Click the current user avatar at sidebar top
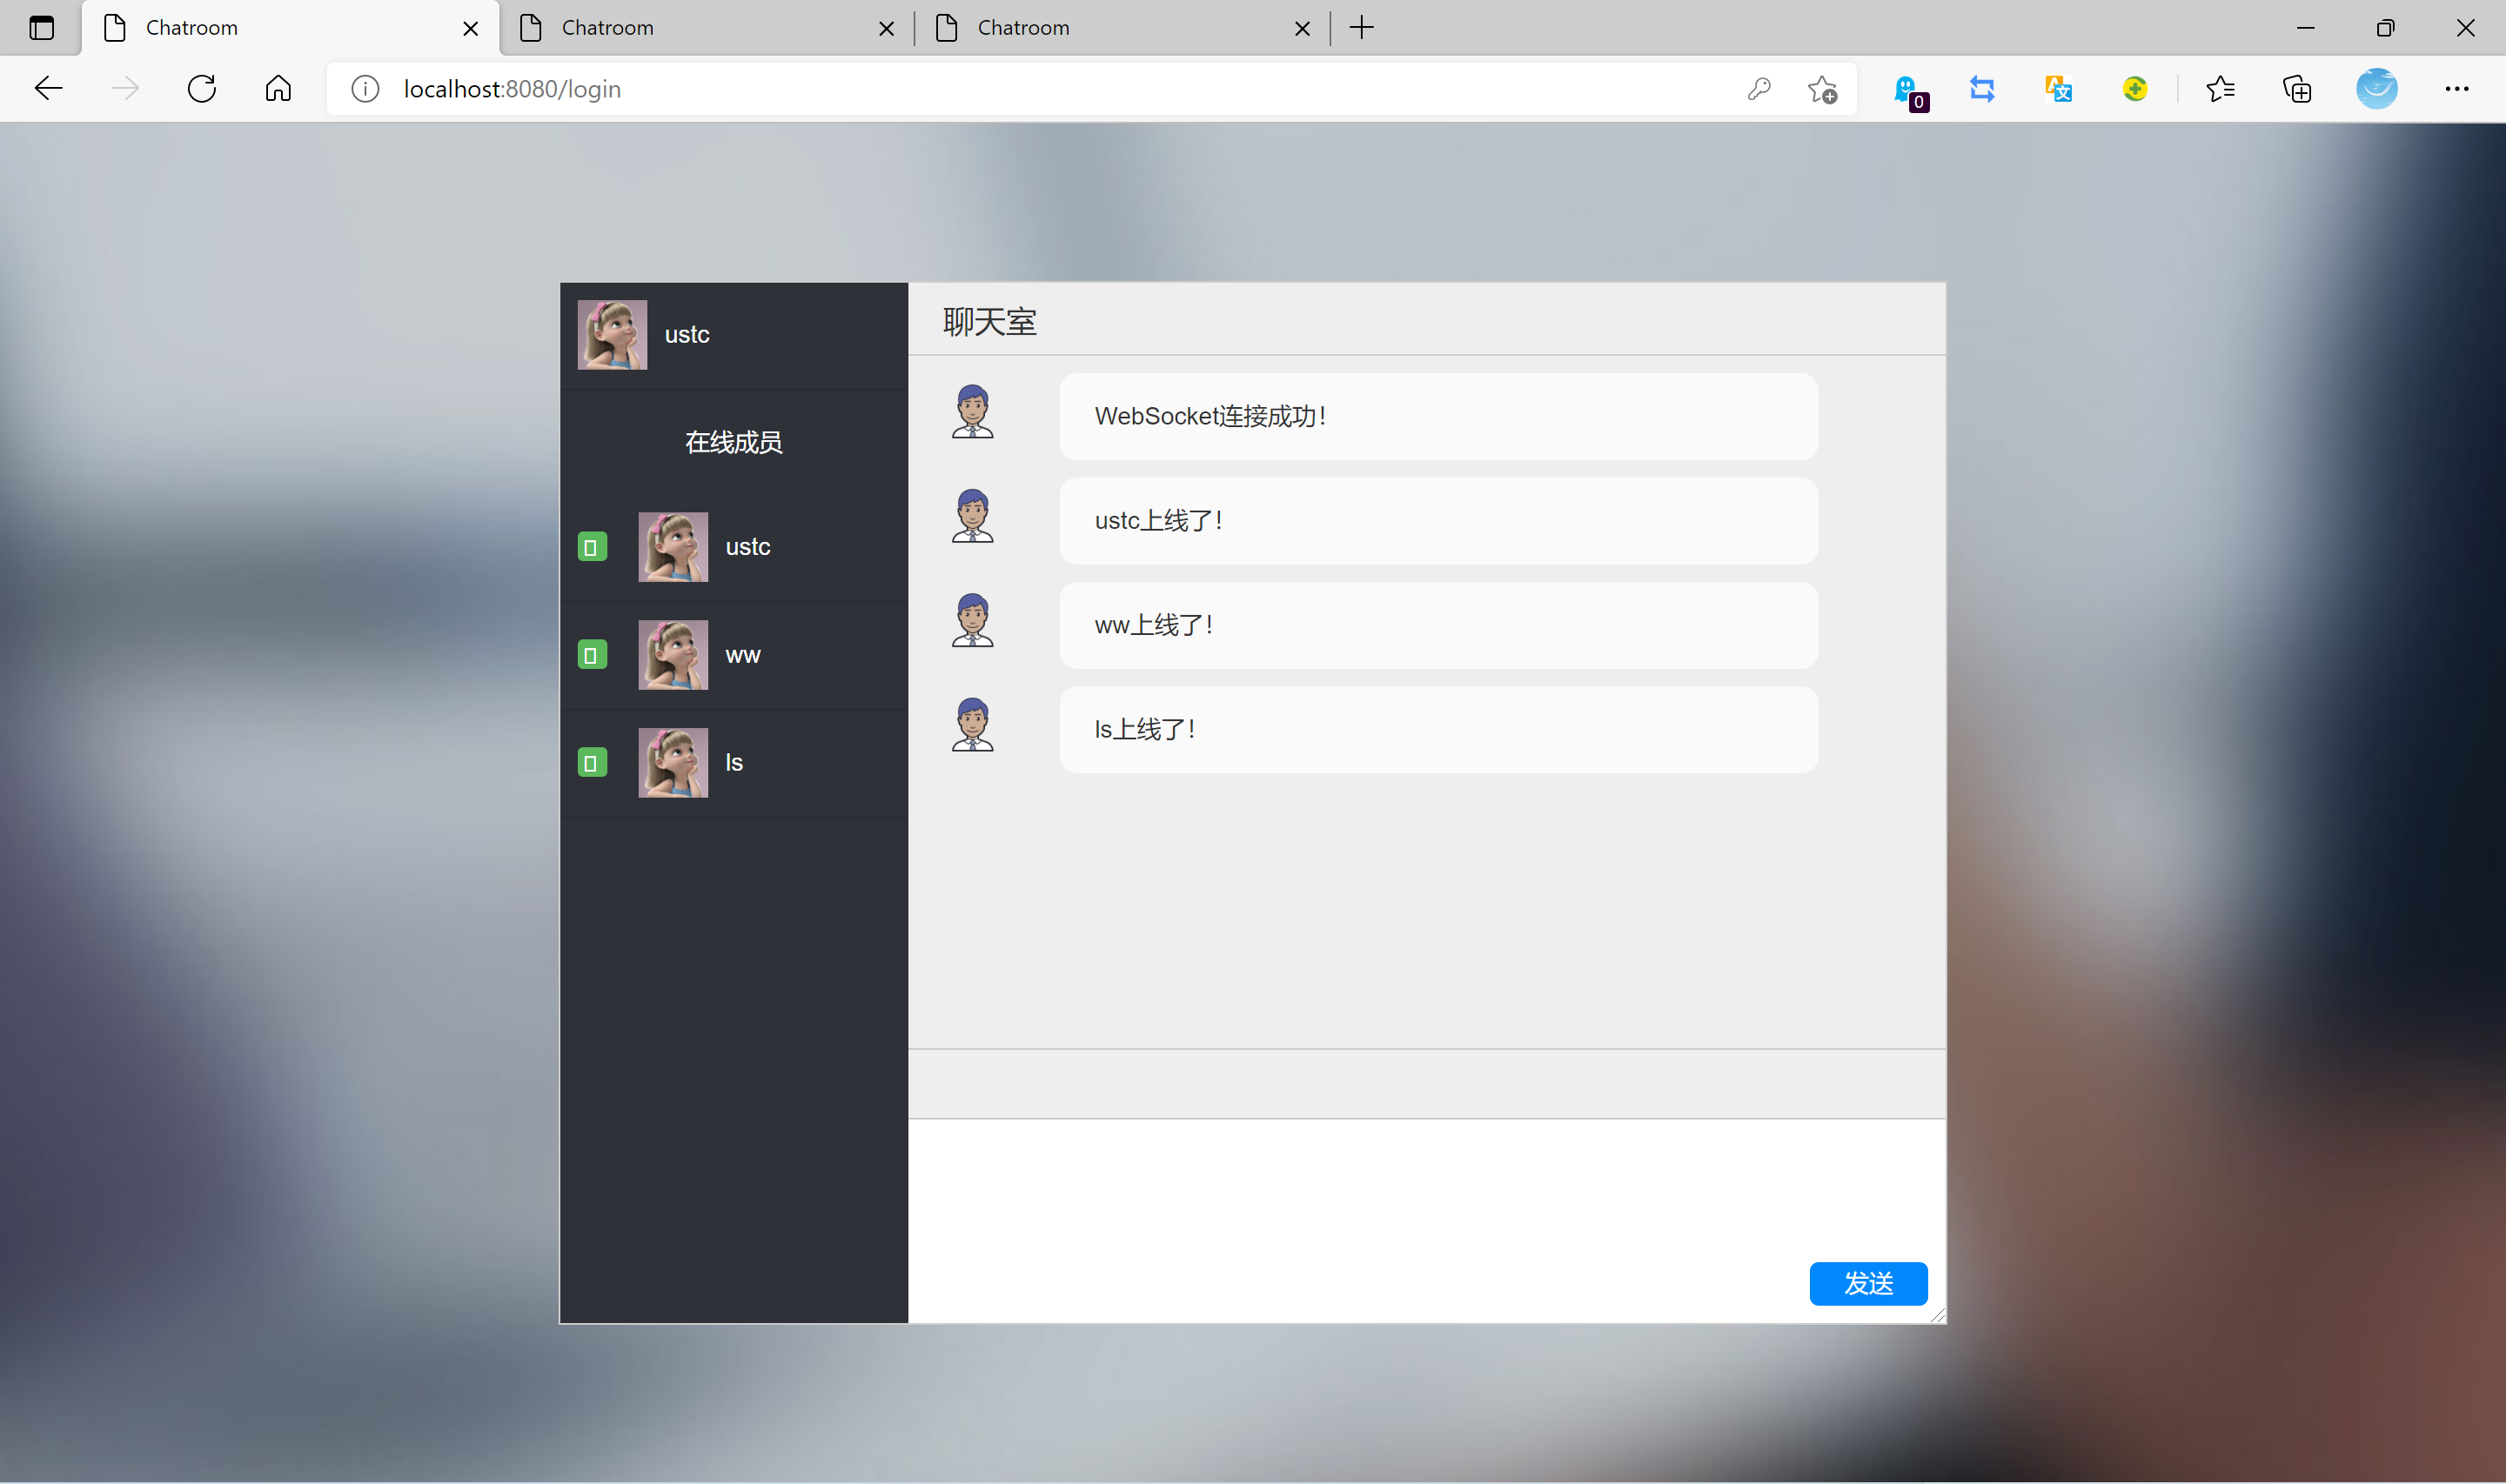The image size is (2506, 1484). pos(612,335)
